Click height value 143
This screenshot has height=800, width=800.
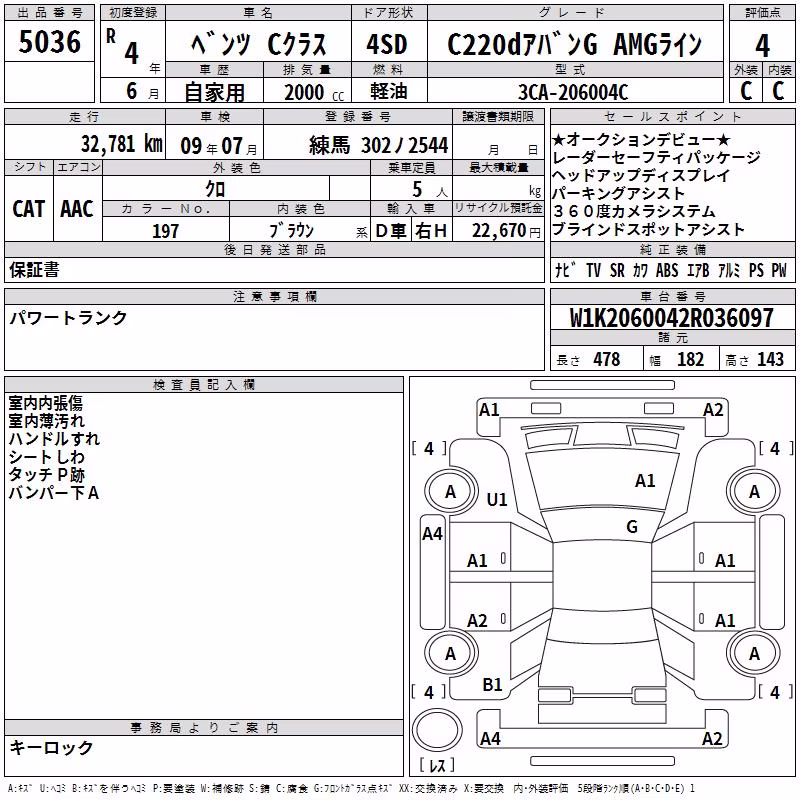[x=770, y=359]
